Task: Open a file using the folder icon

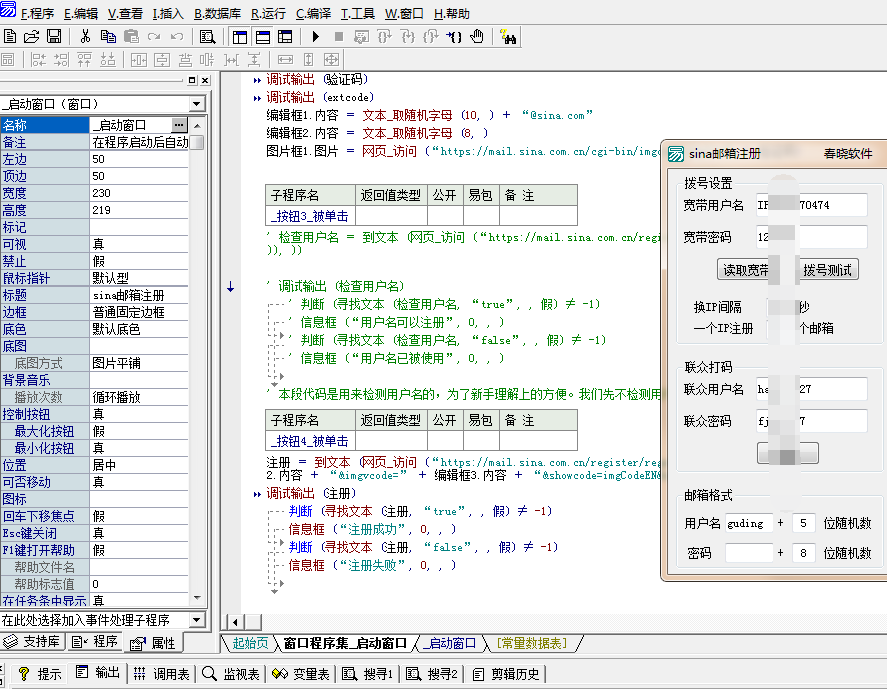Action: (32, 36)
